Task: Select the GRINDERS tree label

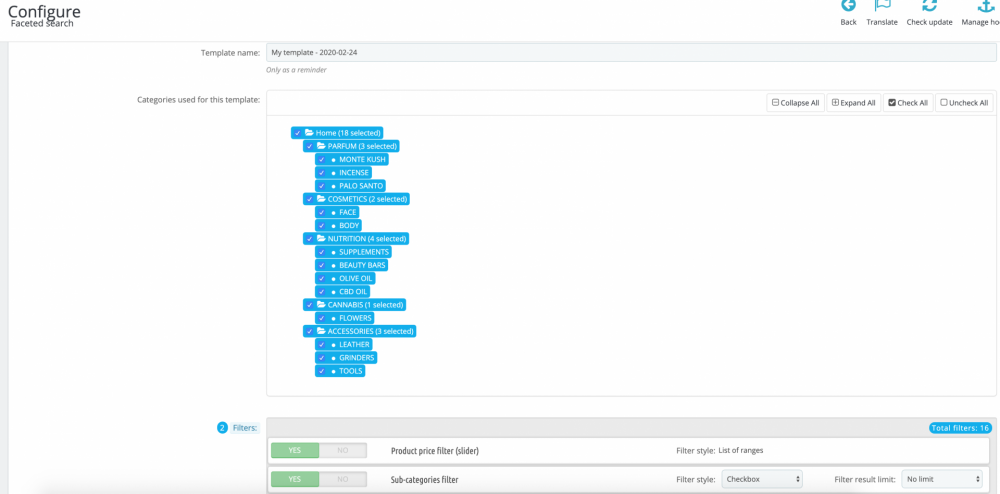Action: [357, 358]
